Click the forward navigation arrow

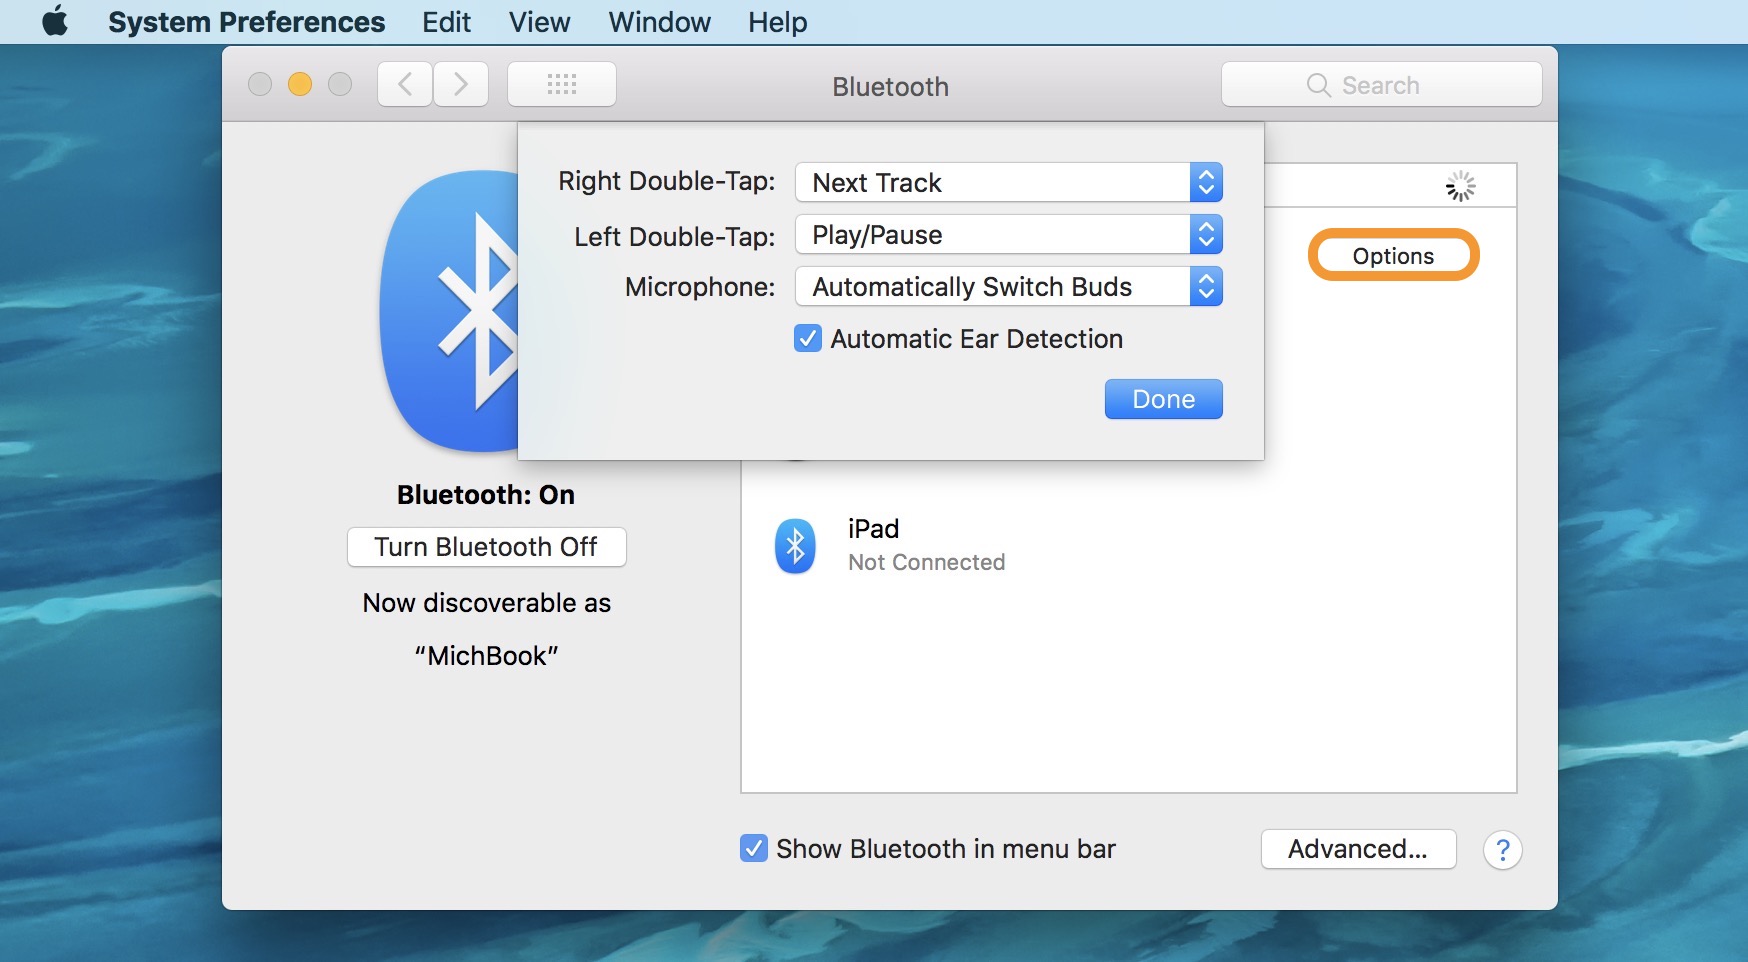(461, 84)
